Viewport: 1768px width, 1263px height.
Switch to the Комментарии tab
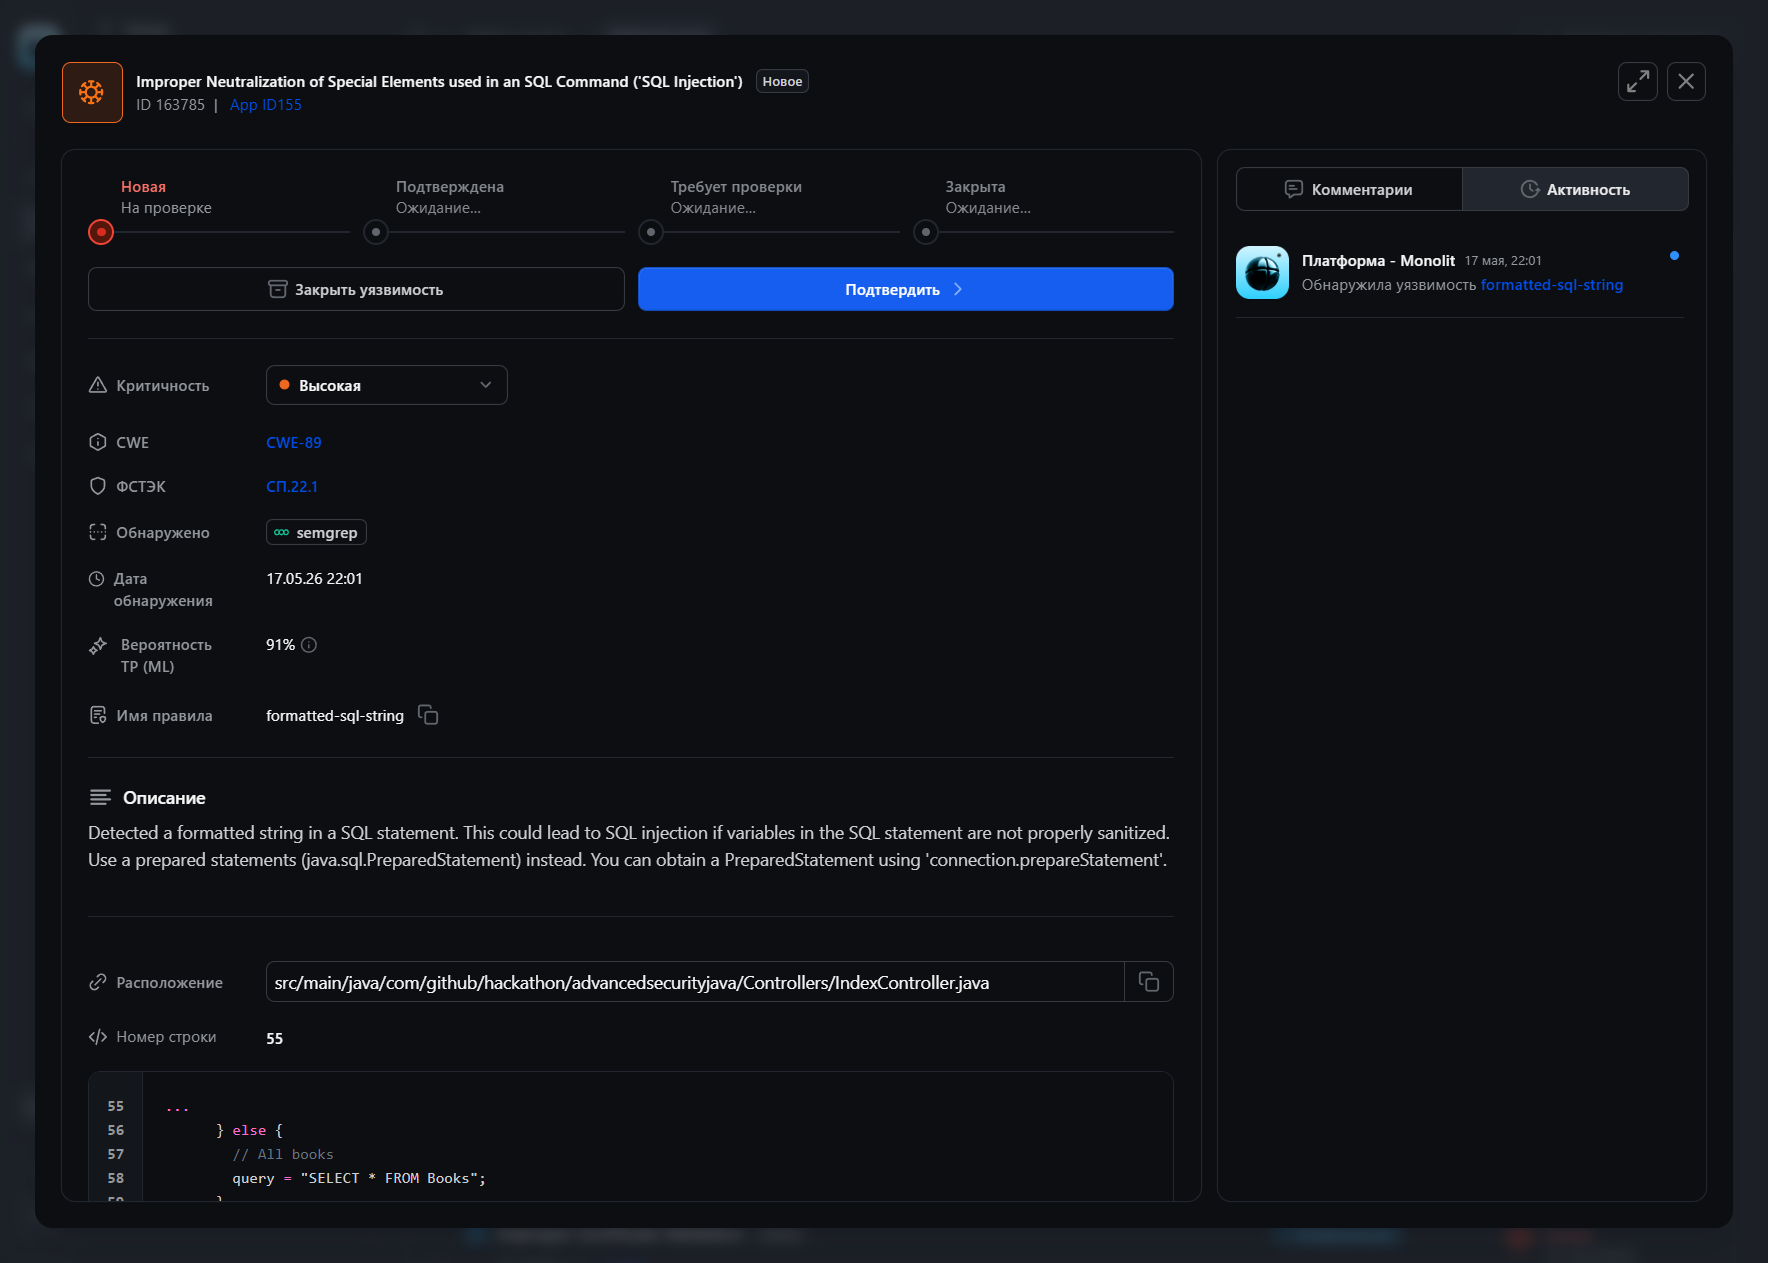(x=1349, y=189)
